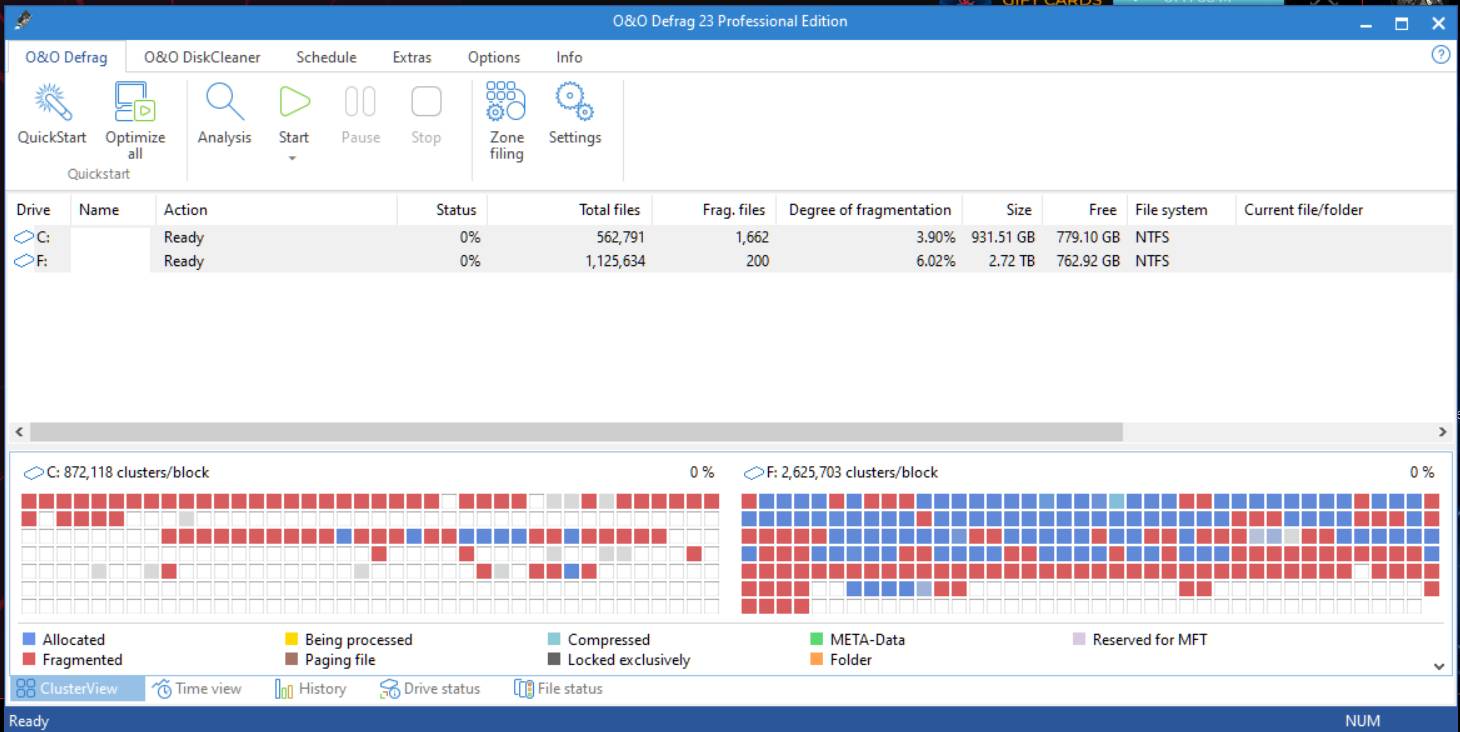Screen dimensions: 1460x732
Task: Click the right arrow of horizontal scrollbar
Action: [1442, 432]
